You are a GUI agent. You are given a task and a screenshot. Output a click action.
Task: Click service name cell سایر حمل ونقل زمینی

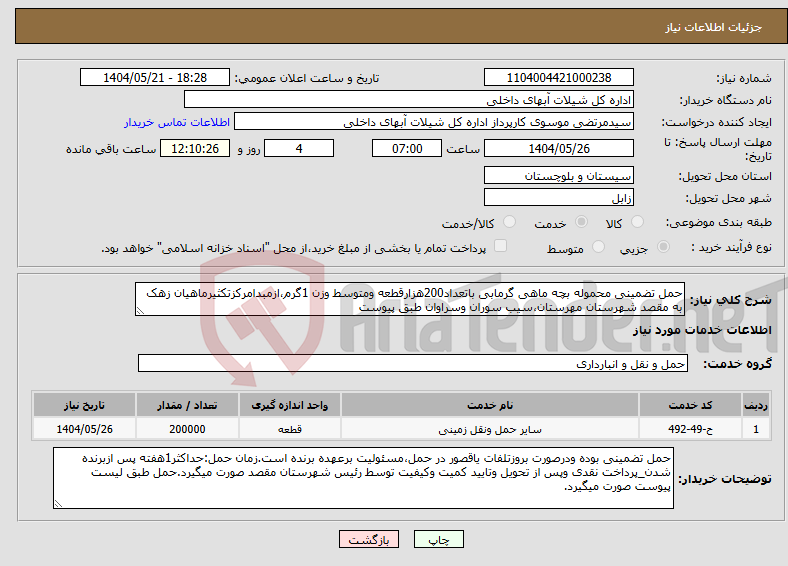(x=490, y=429)
